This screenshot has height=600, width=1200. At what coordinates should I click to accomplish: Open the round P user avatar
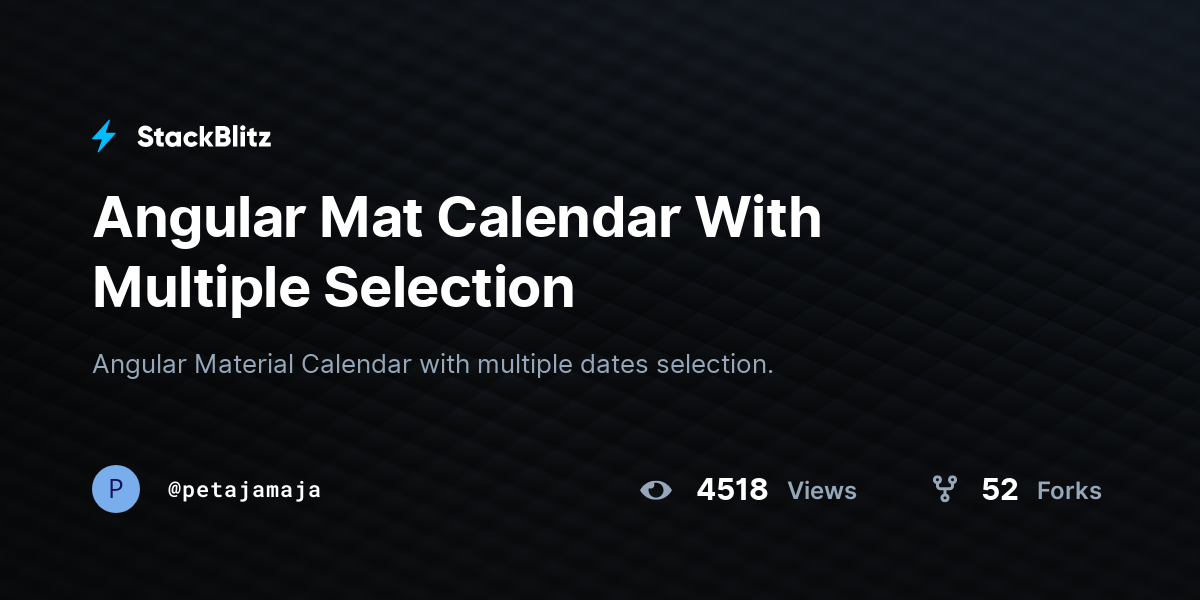click(x=116, y=489)
